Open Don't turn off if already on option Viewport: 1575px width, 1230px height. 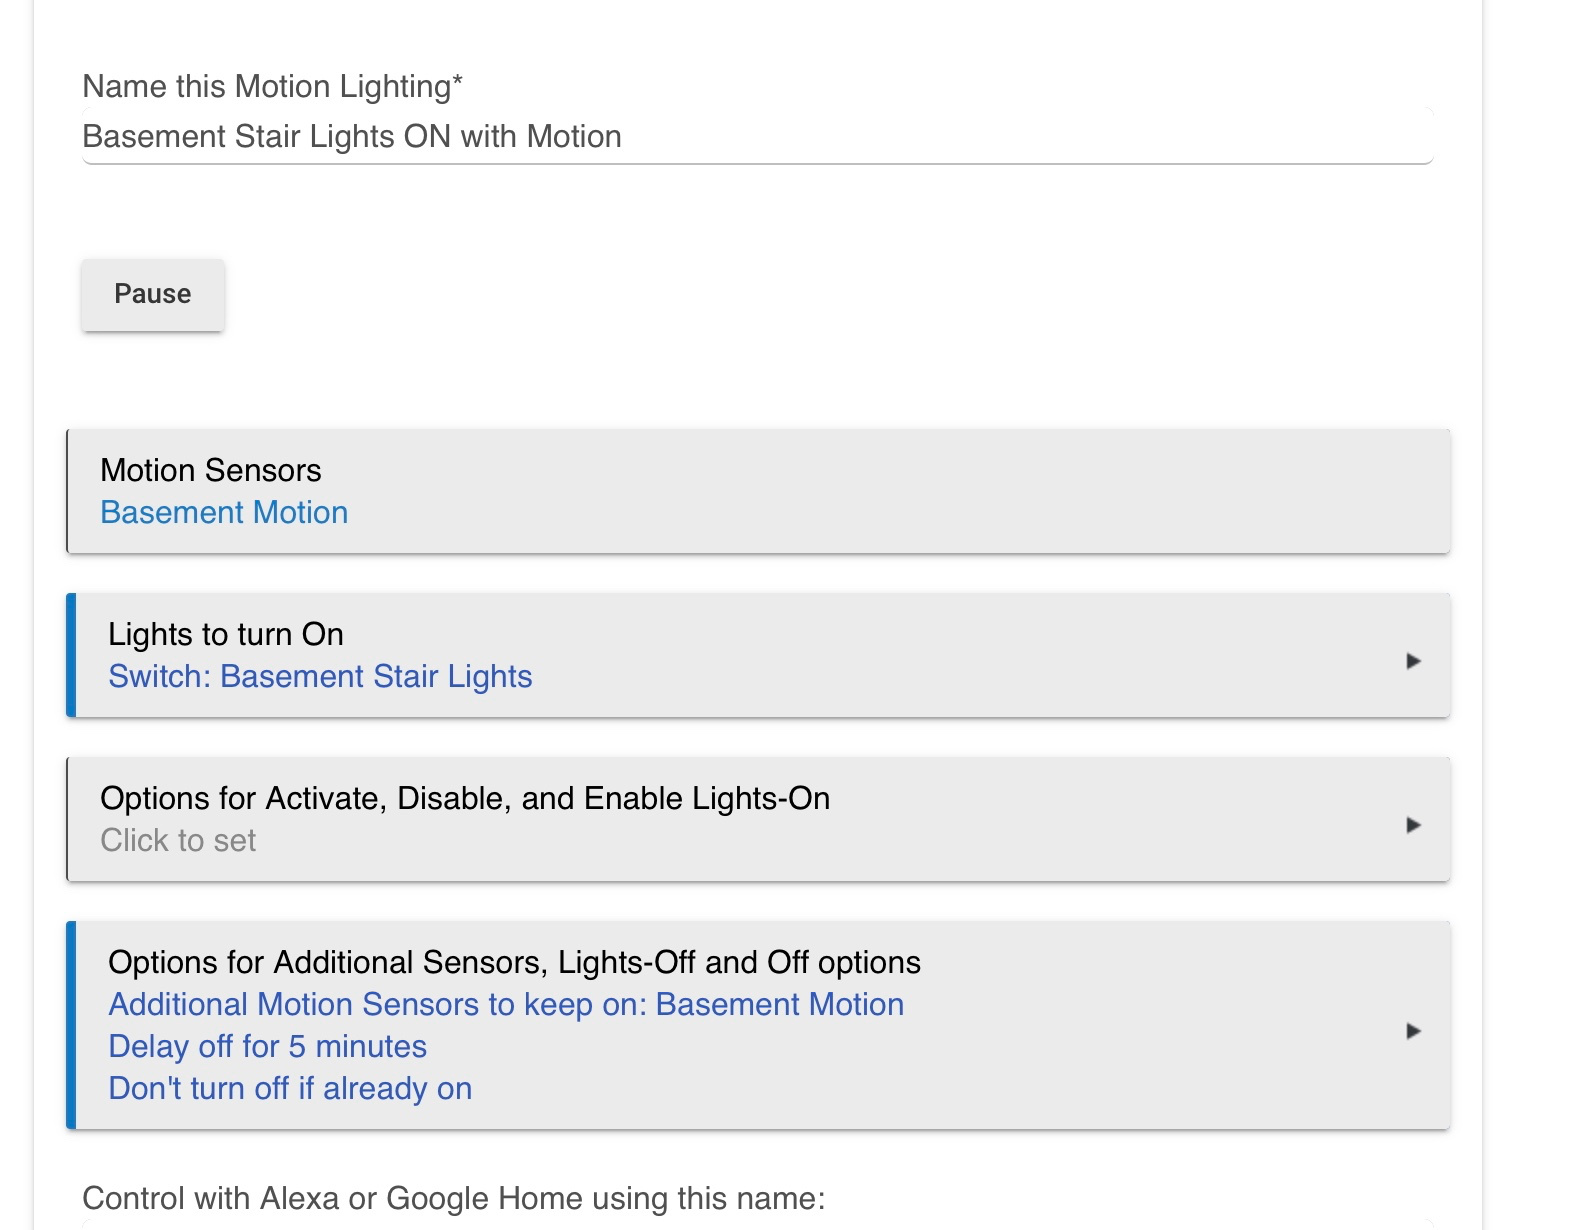pos(290,1088)
